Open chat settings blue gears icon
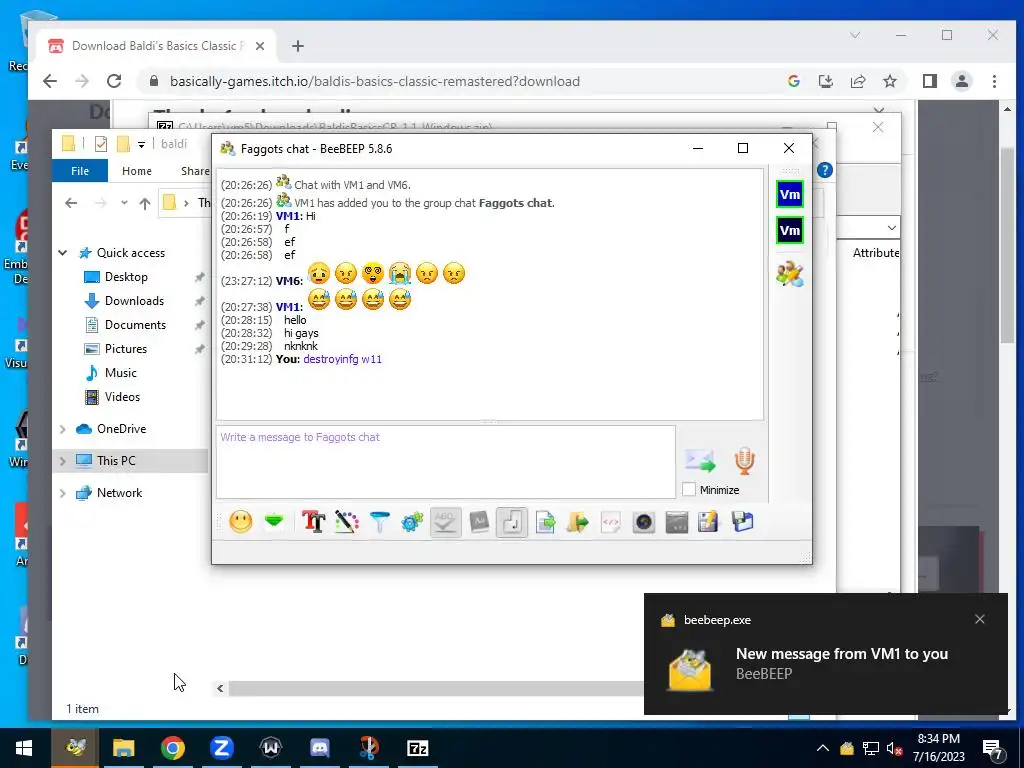This screenshot has width=1024, height=768. pyautogui.click(x=412, y=522)
